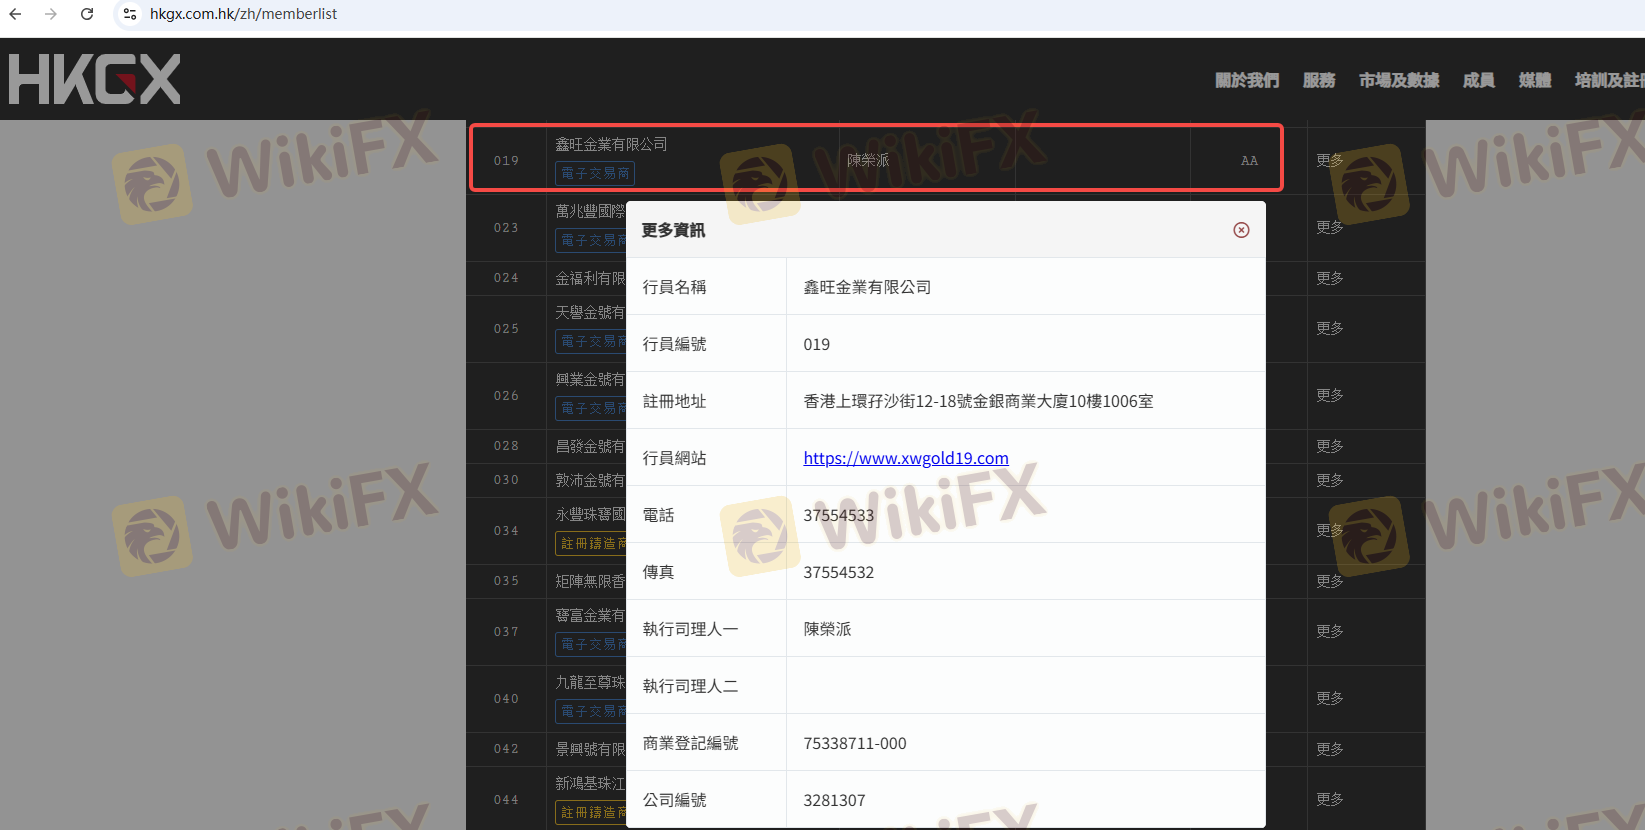Screen dimensions: 1645x830
Task: Reload the current page
Action: click(x=87, y=14)
